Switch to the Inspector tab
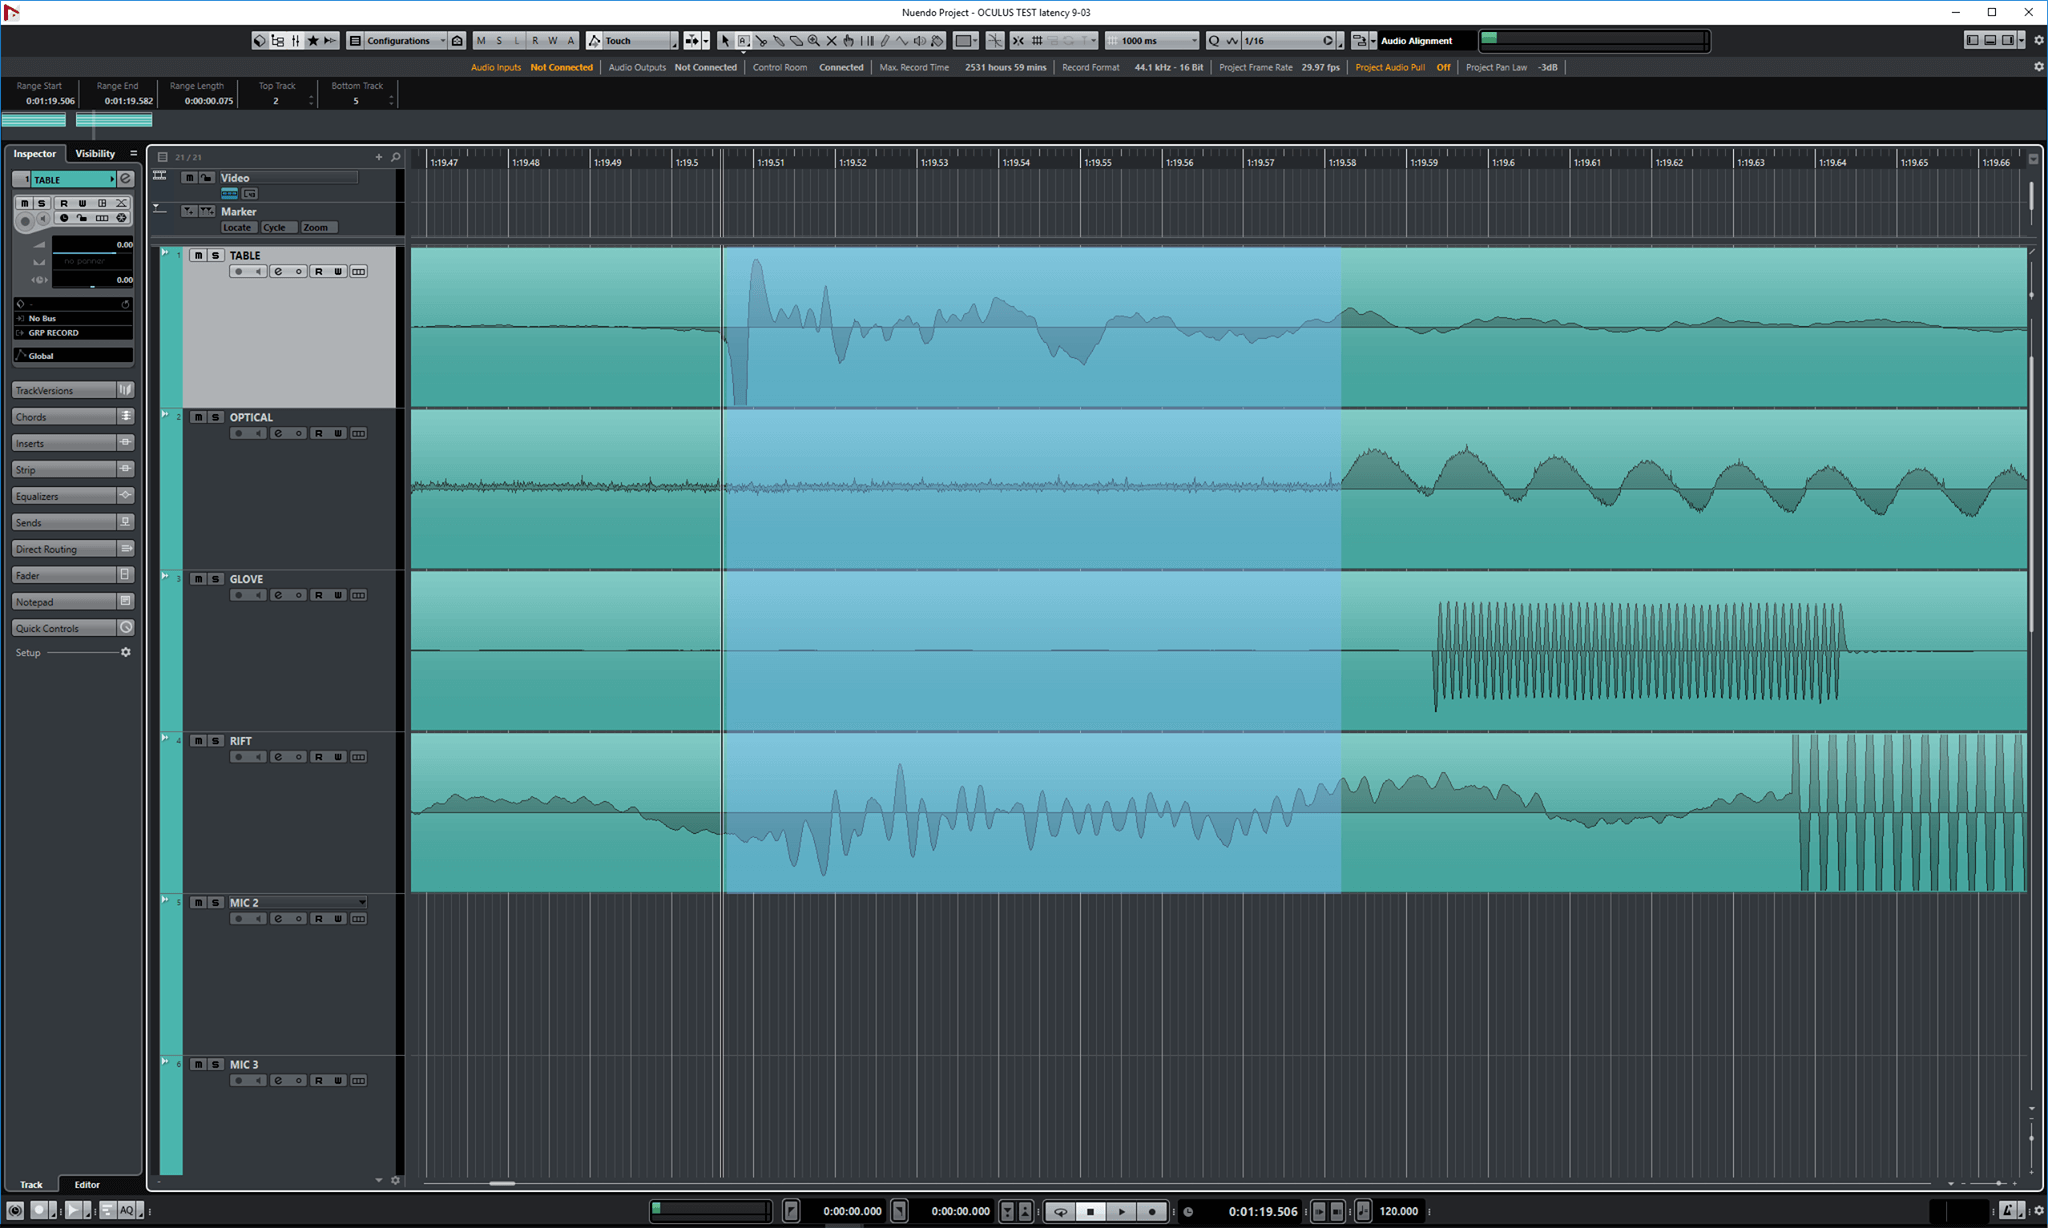This screenshot has height=1228, width=2048. pos(35,154)
